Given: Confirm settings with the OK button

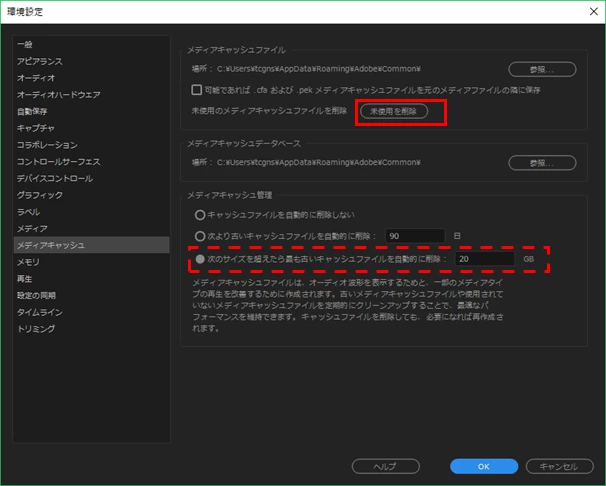Looking at the screenshot, I should (484, 466).
